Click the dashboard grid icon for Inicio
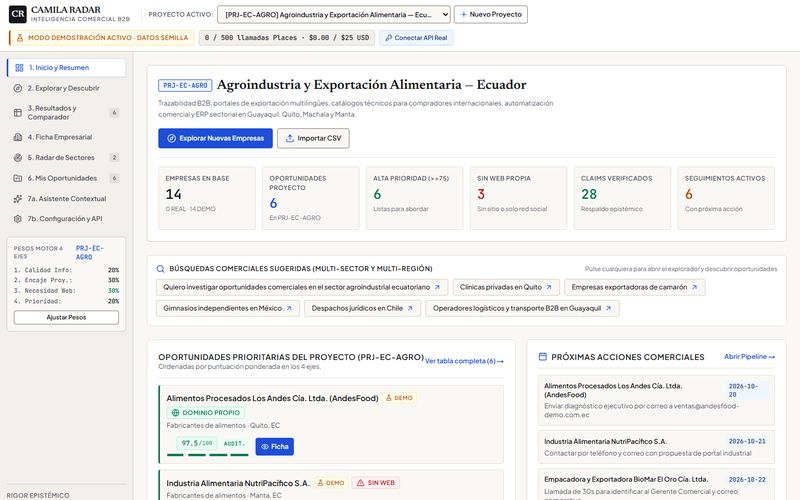This screenshot has height=500, width=800. point(19,68)
